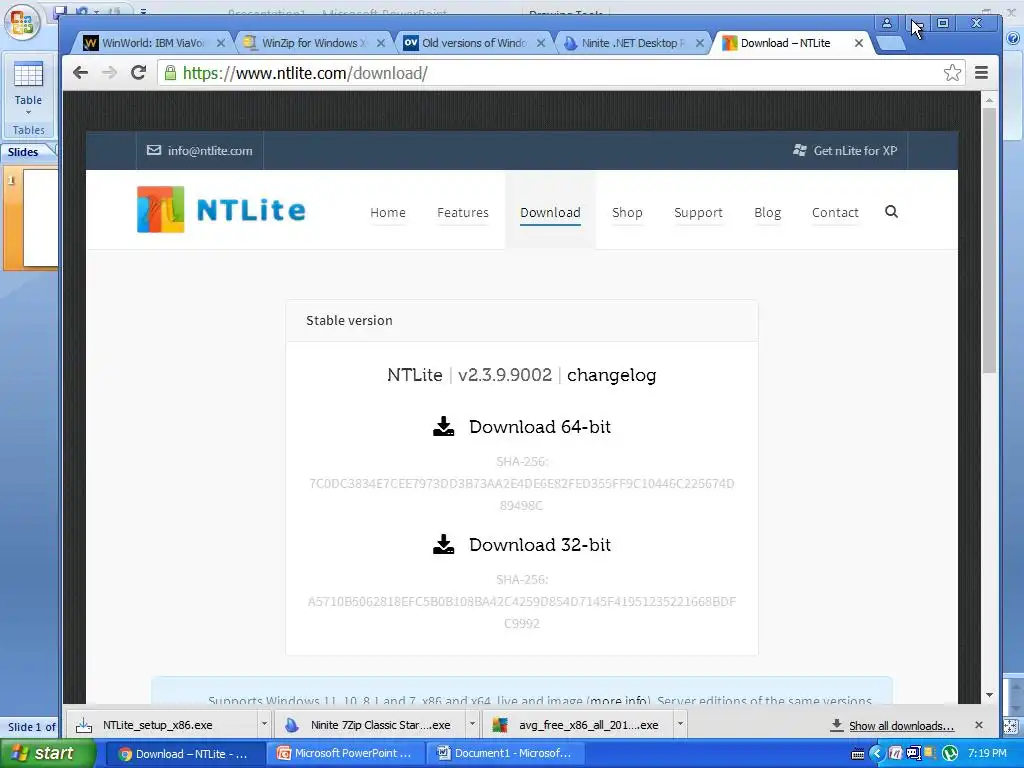Insert a Table in PowerPoint
This screenshot has height=768, width=1024.
tap(28, 88)
